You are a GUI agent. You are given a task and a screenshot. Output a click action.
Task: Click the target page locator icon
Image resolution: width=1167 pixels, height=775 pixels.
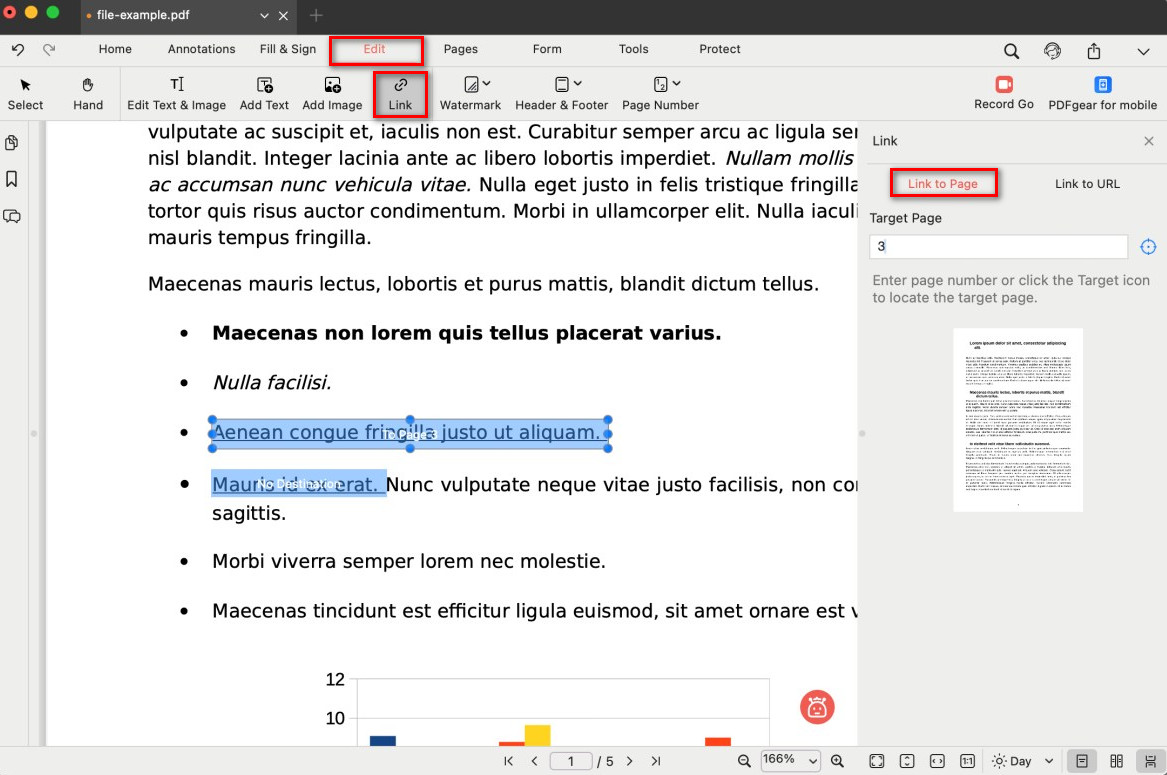[1148, 247]
